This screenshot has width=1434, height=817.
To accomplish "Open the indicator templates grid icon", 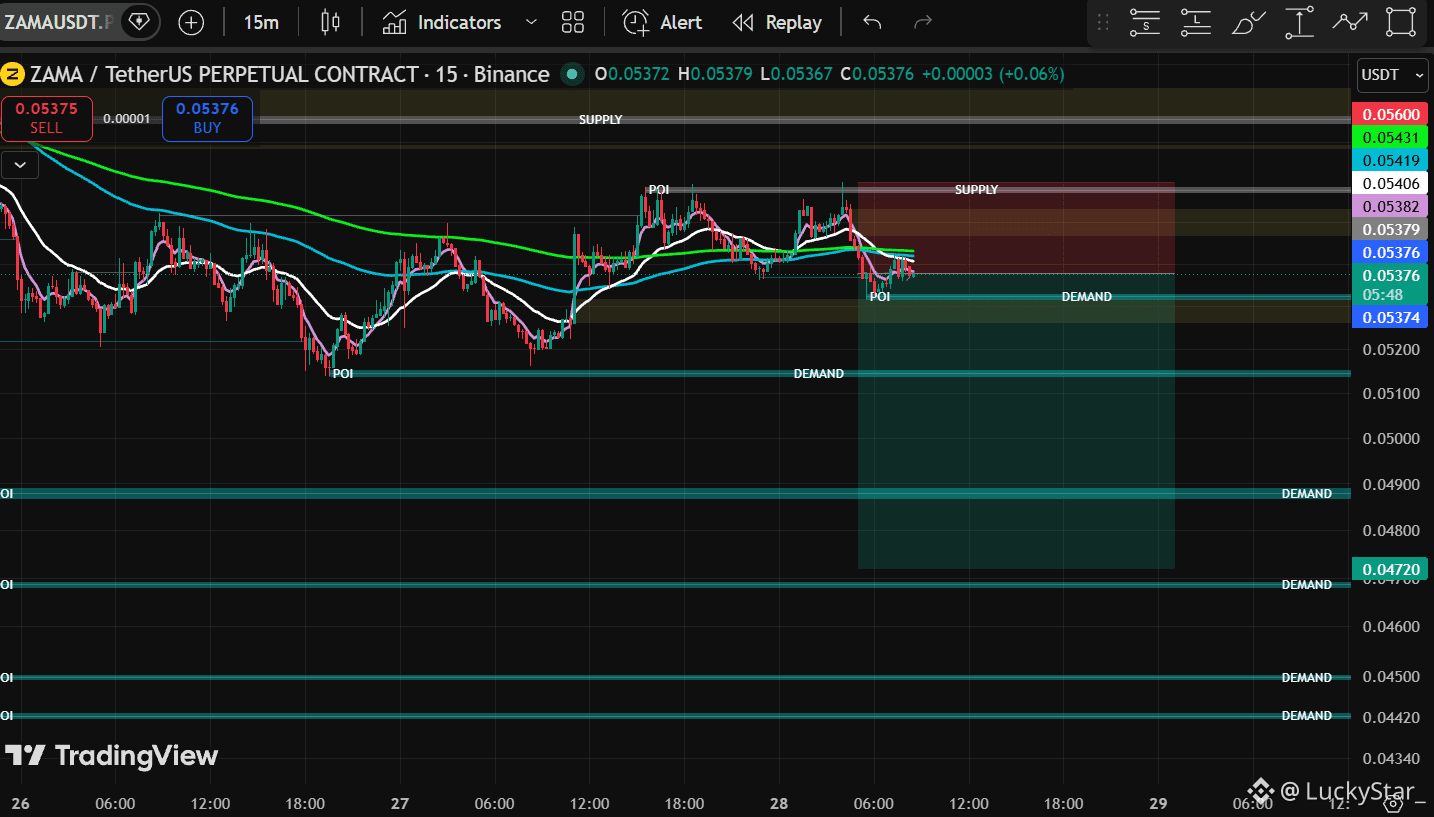I will pyautogui.click(x=573, y=22).
